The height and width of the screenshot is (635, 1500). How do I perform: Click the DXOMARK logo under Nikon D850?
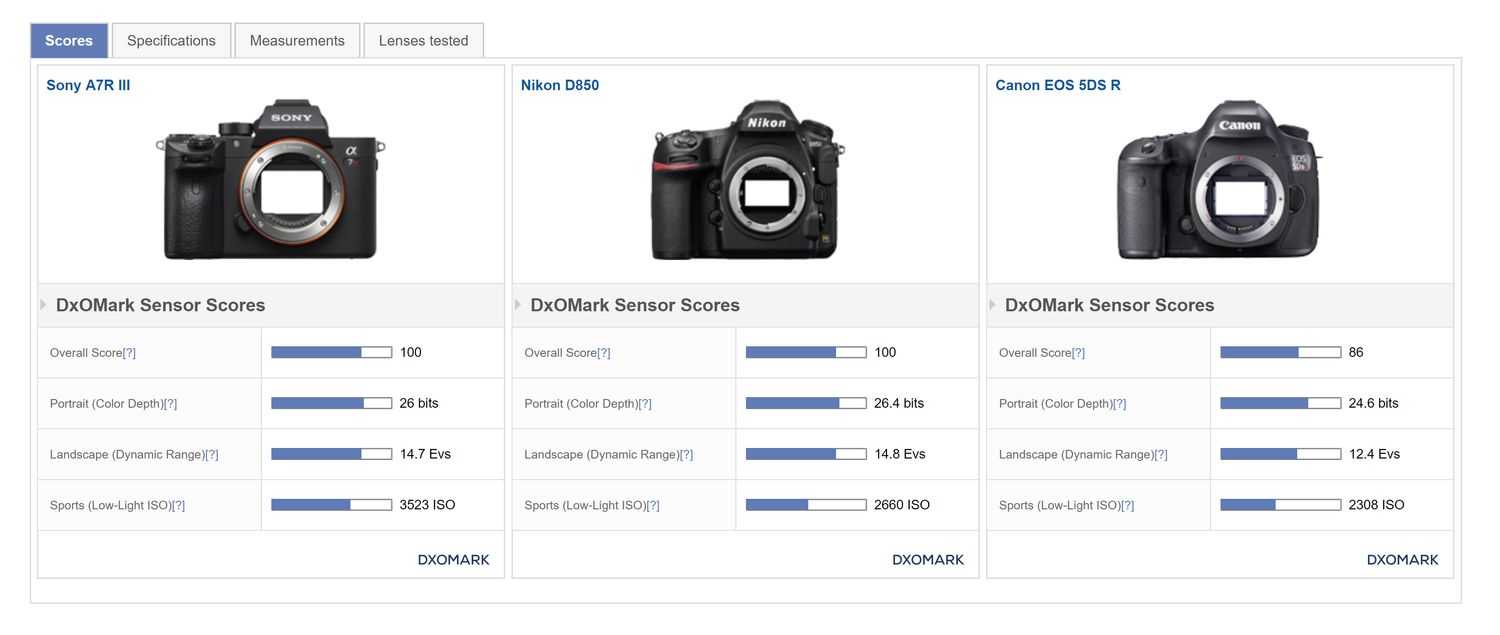click(x=928, y=560)
